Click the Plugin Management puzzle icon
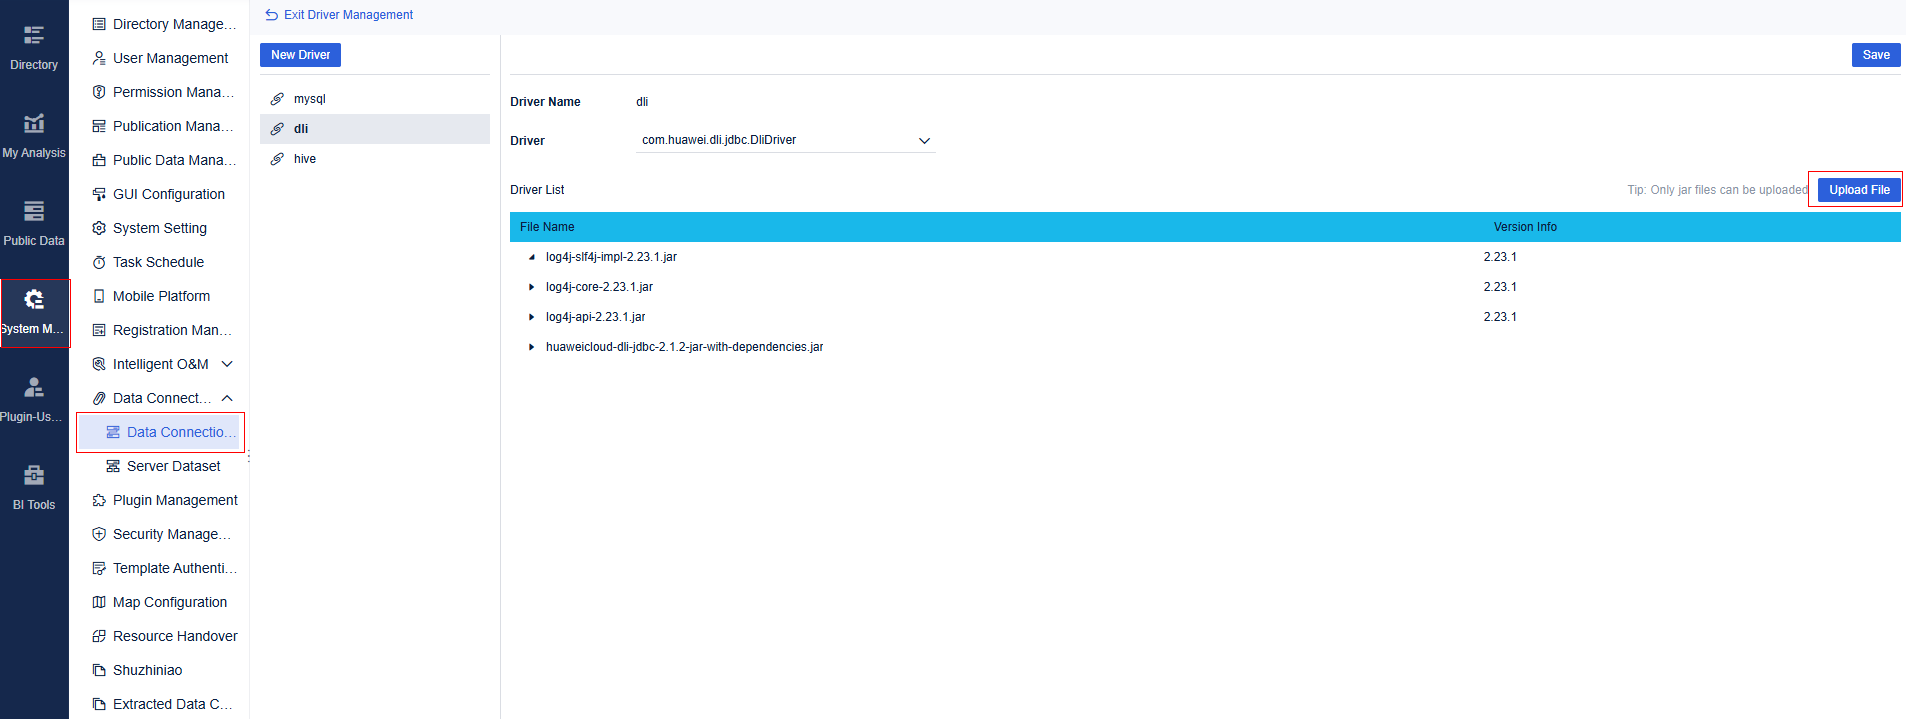Image resolution: width=1906 pixels, height=719 pixels. click(x=99, y=500)
